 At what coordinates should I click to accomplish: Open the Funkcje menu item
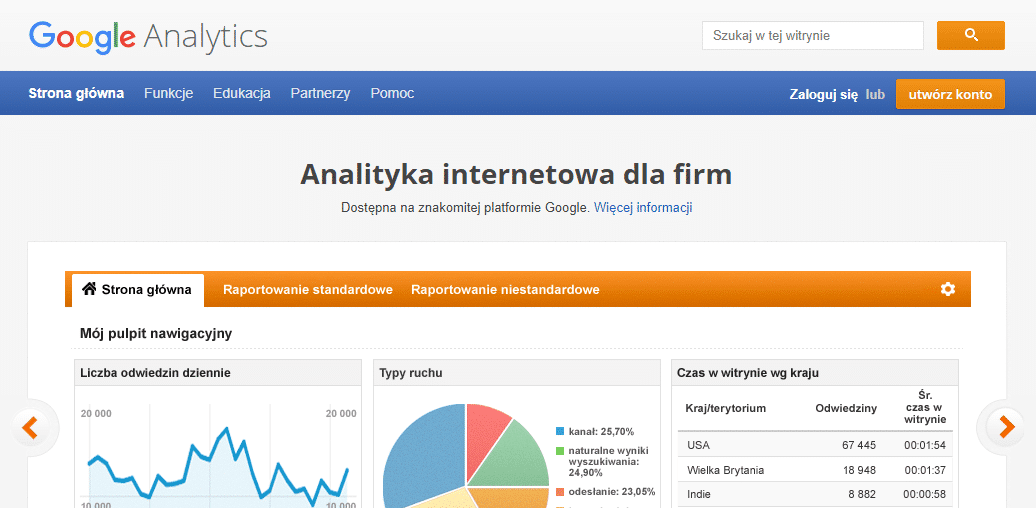pyautogui.click(x=168, y=93)
